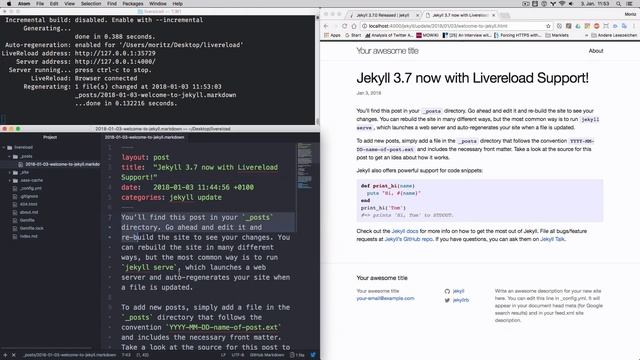The width and height of the screenshot is (640, 360).
Task: Open the Edit menu
Action: (54, 4)
